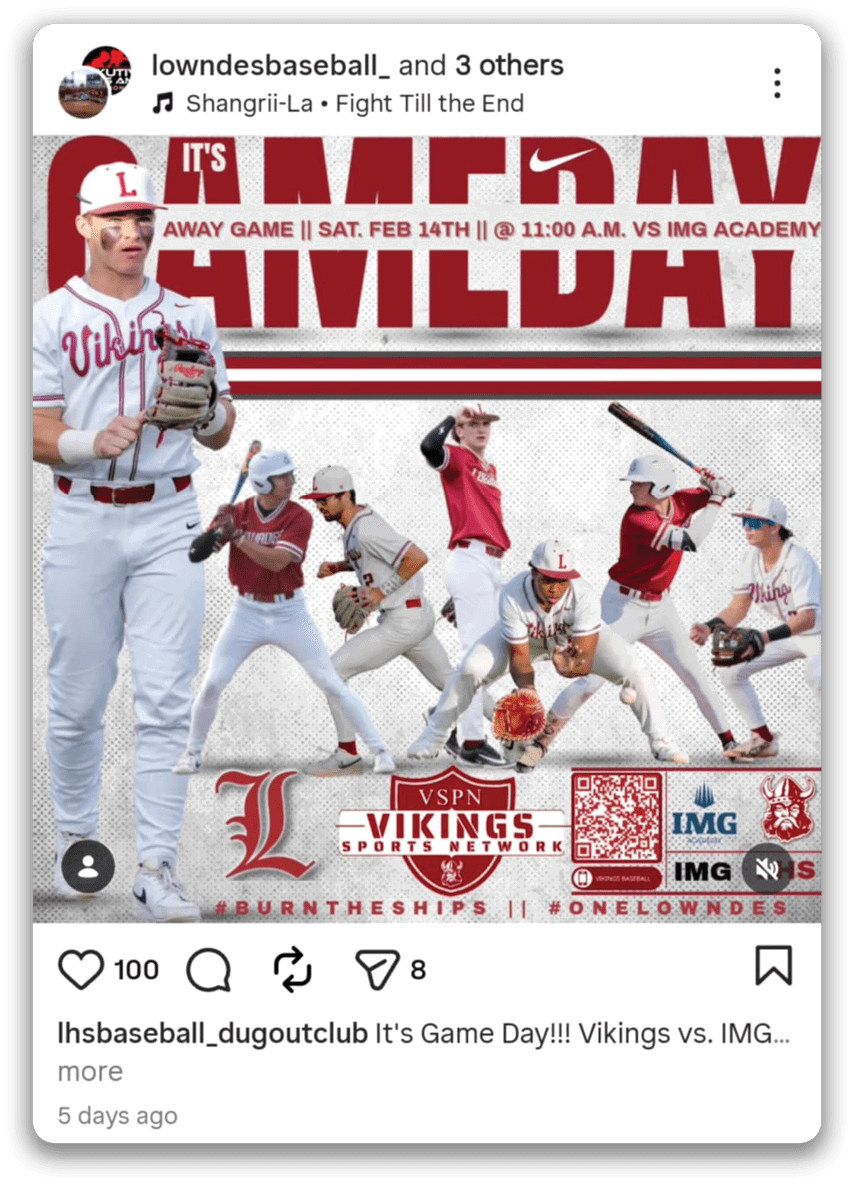Screen dimensions: 854x1185
Task: Show tagged people via person icon
Action: coord(88,866)
